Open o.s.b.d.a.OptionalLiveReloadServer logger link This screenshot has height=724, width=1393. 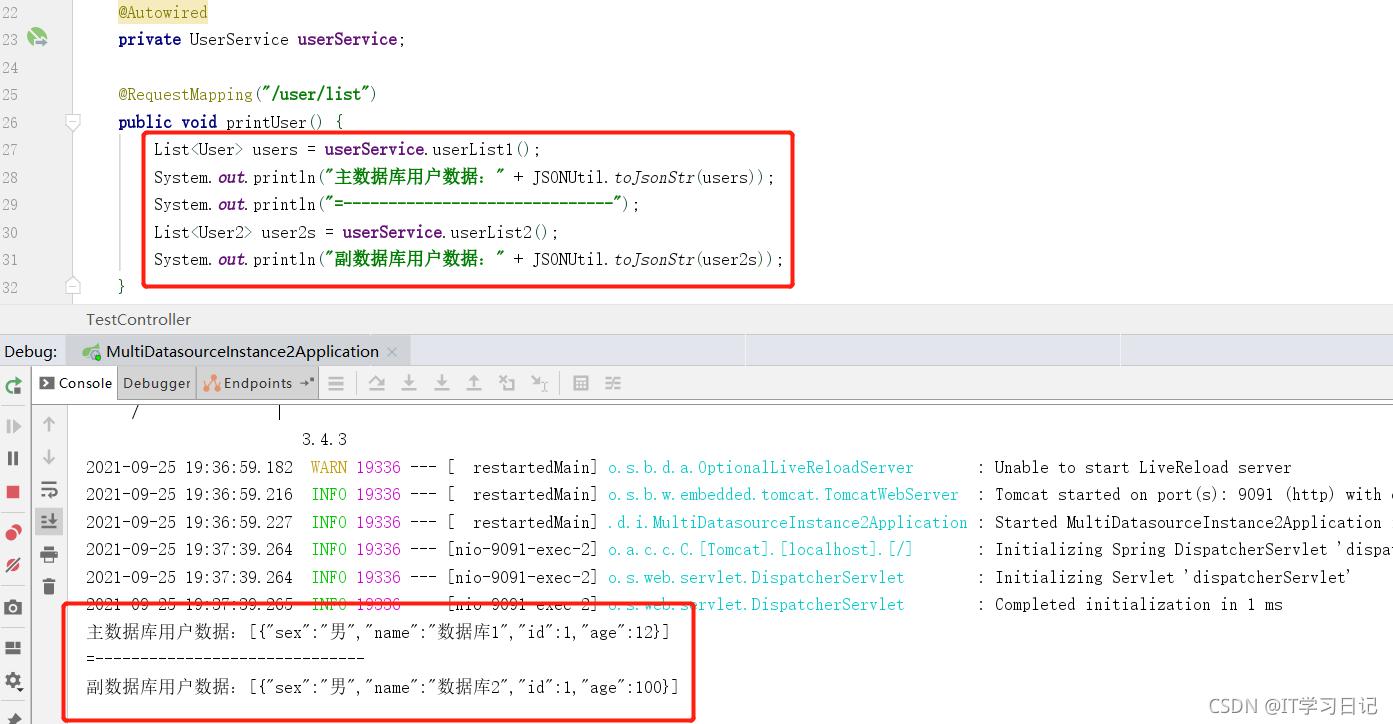(x=760, y=467)
